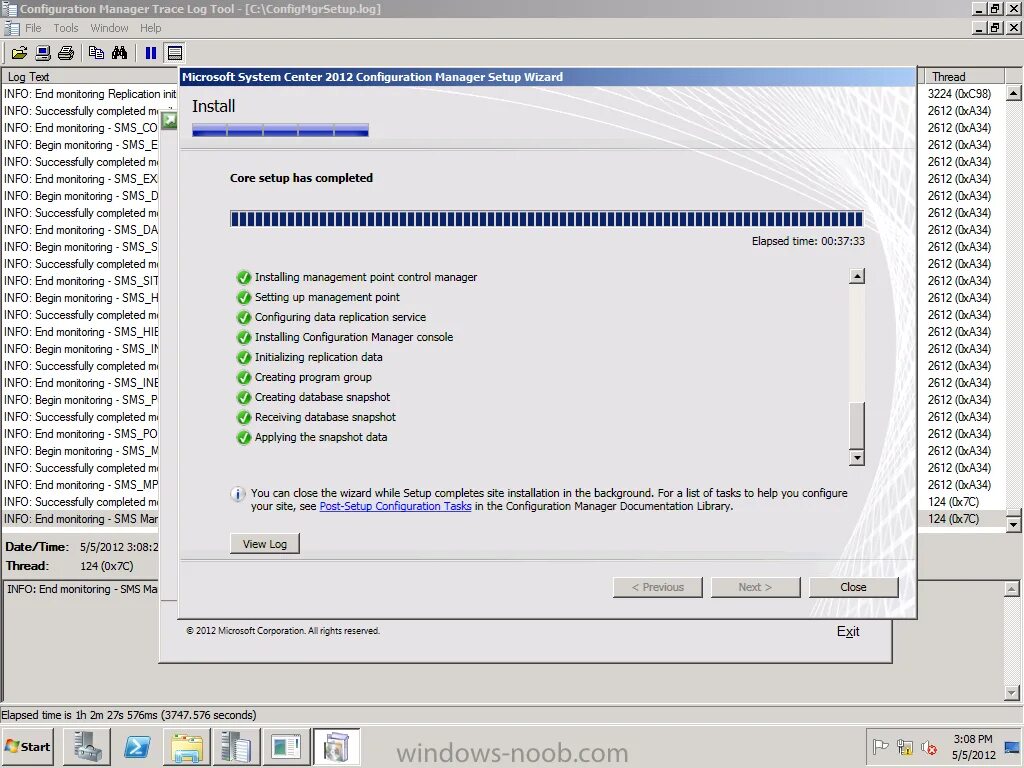Open the Post-Setup Configuration Tasks link
This screenshot has height=768, width=1024.
point(395,506)
